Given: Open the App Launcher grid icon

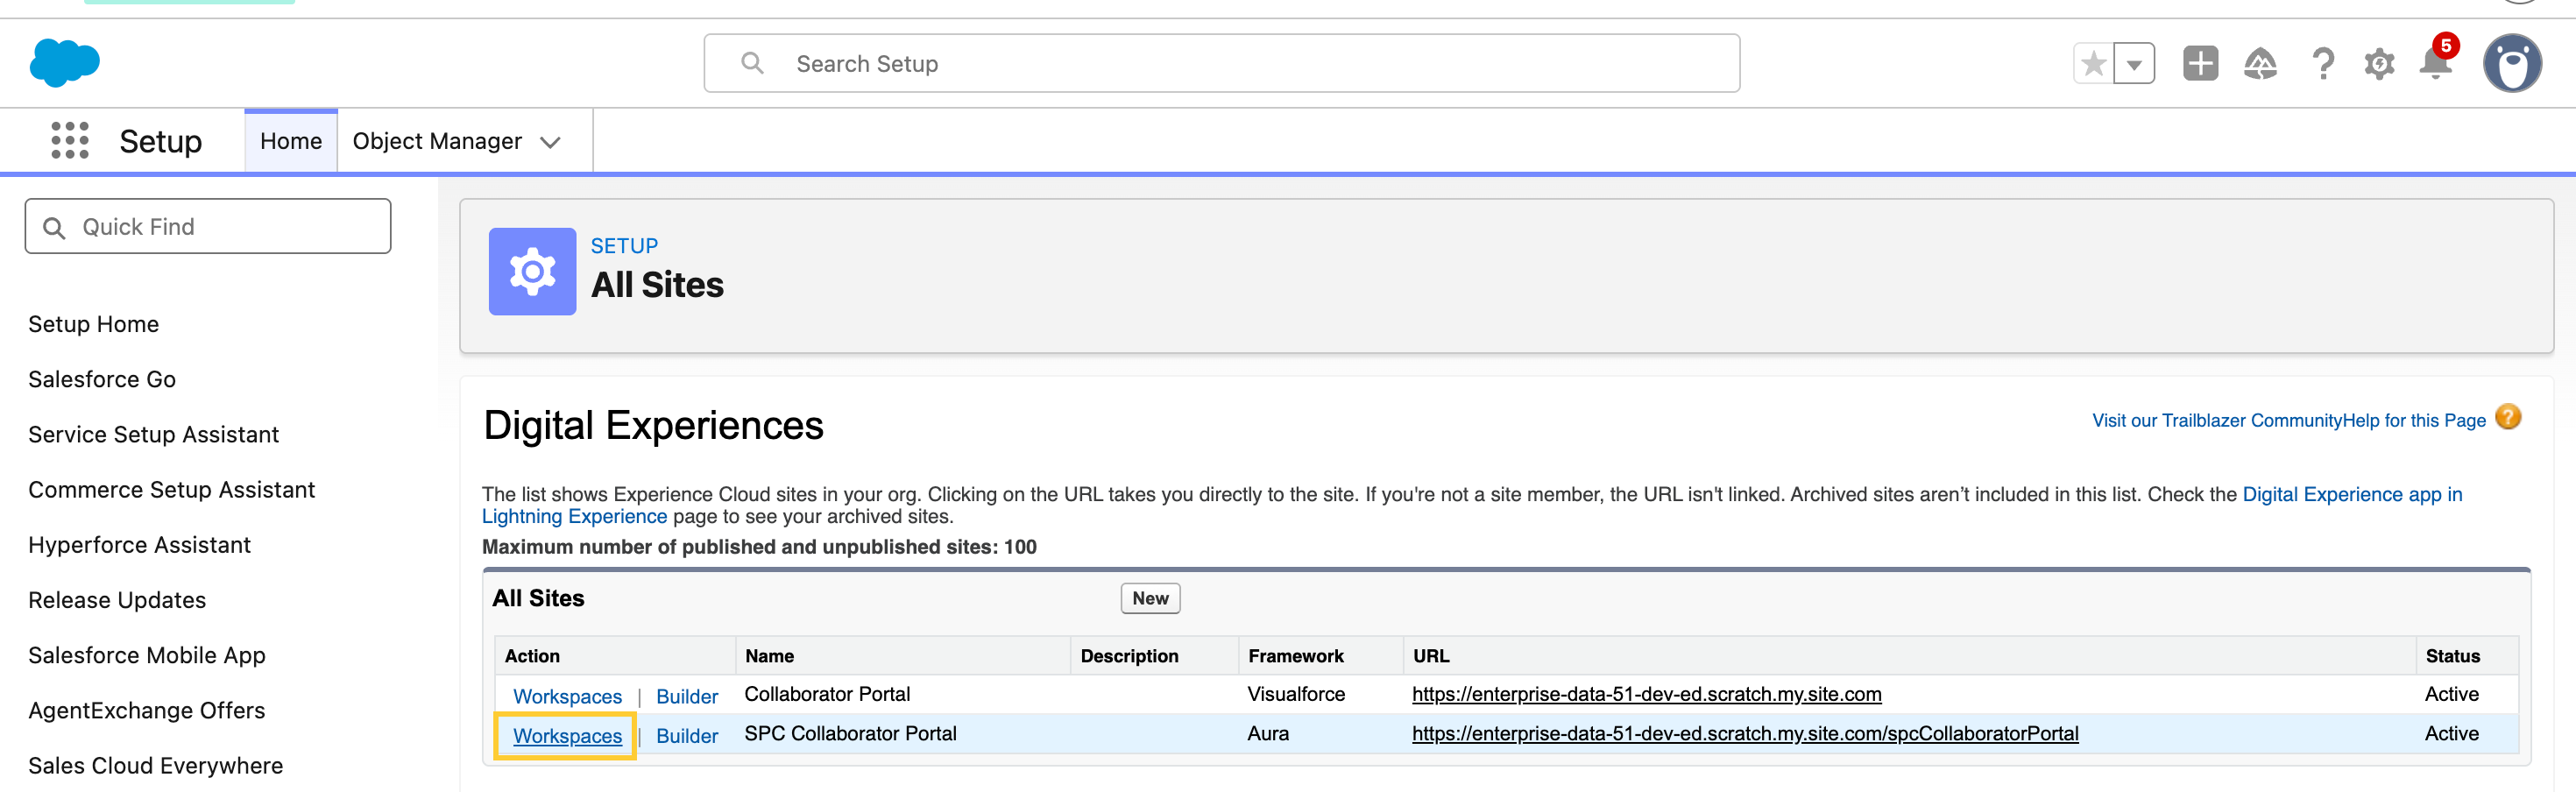Looking at the screenshot, I should (x=70, y=141).
